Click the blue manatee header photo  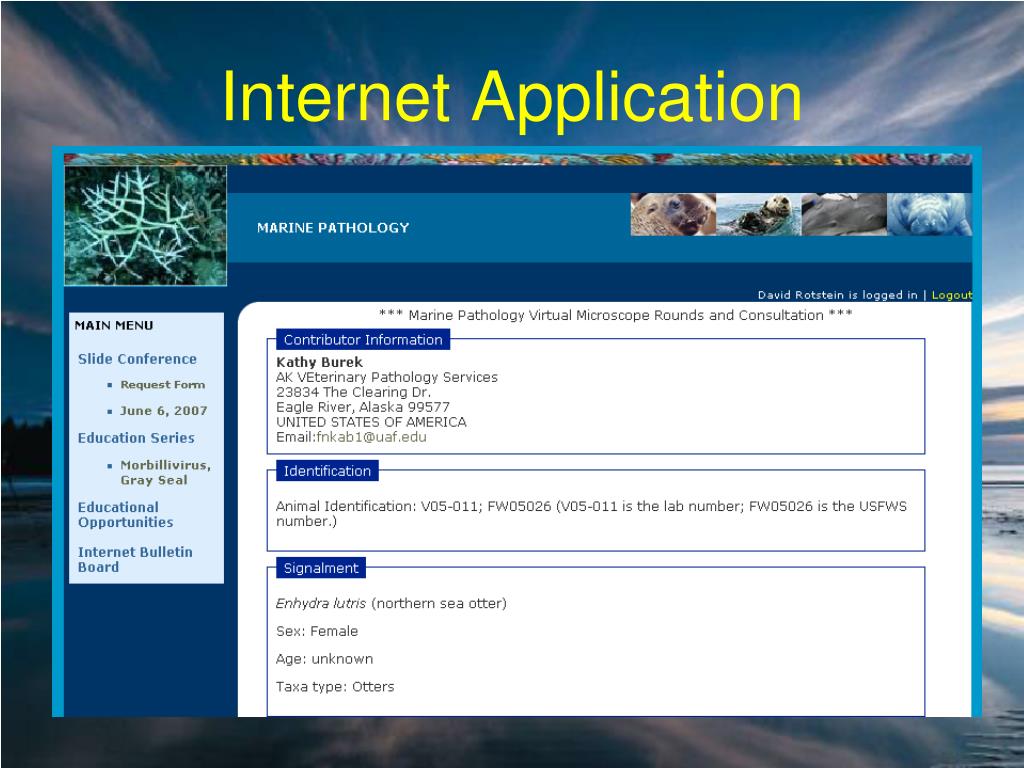[x=929, y=214]
